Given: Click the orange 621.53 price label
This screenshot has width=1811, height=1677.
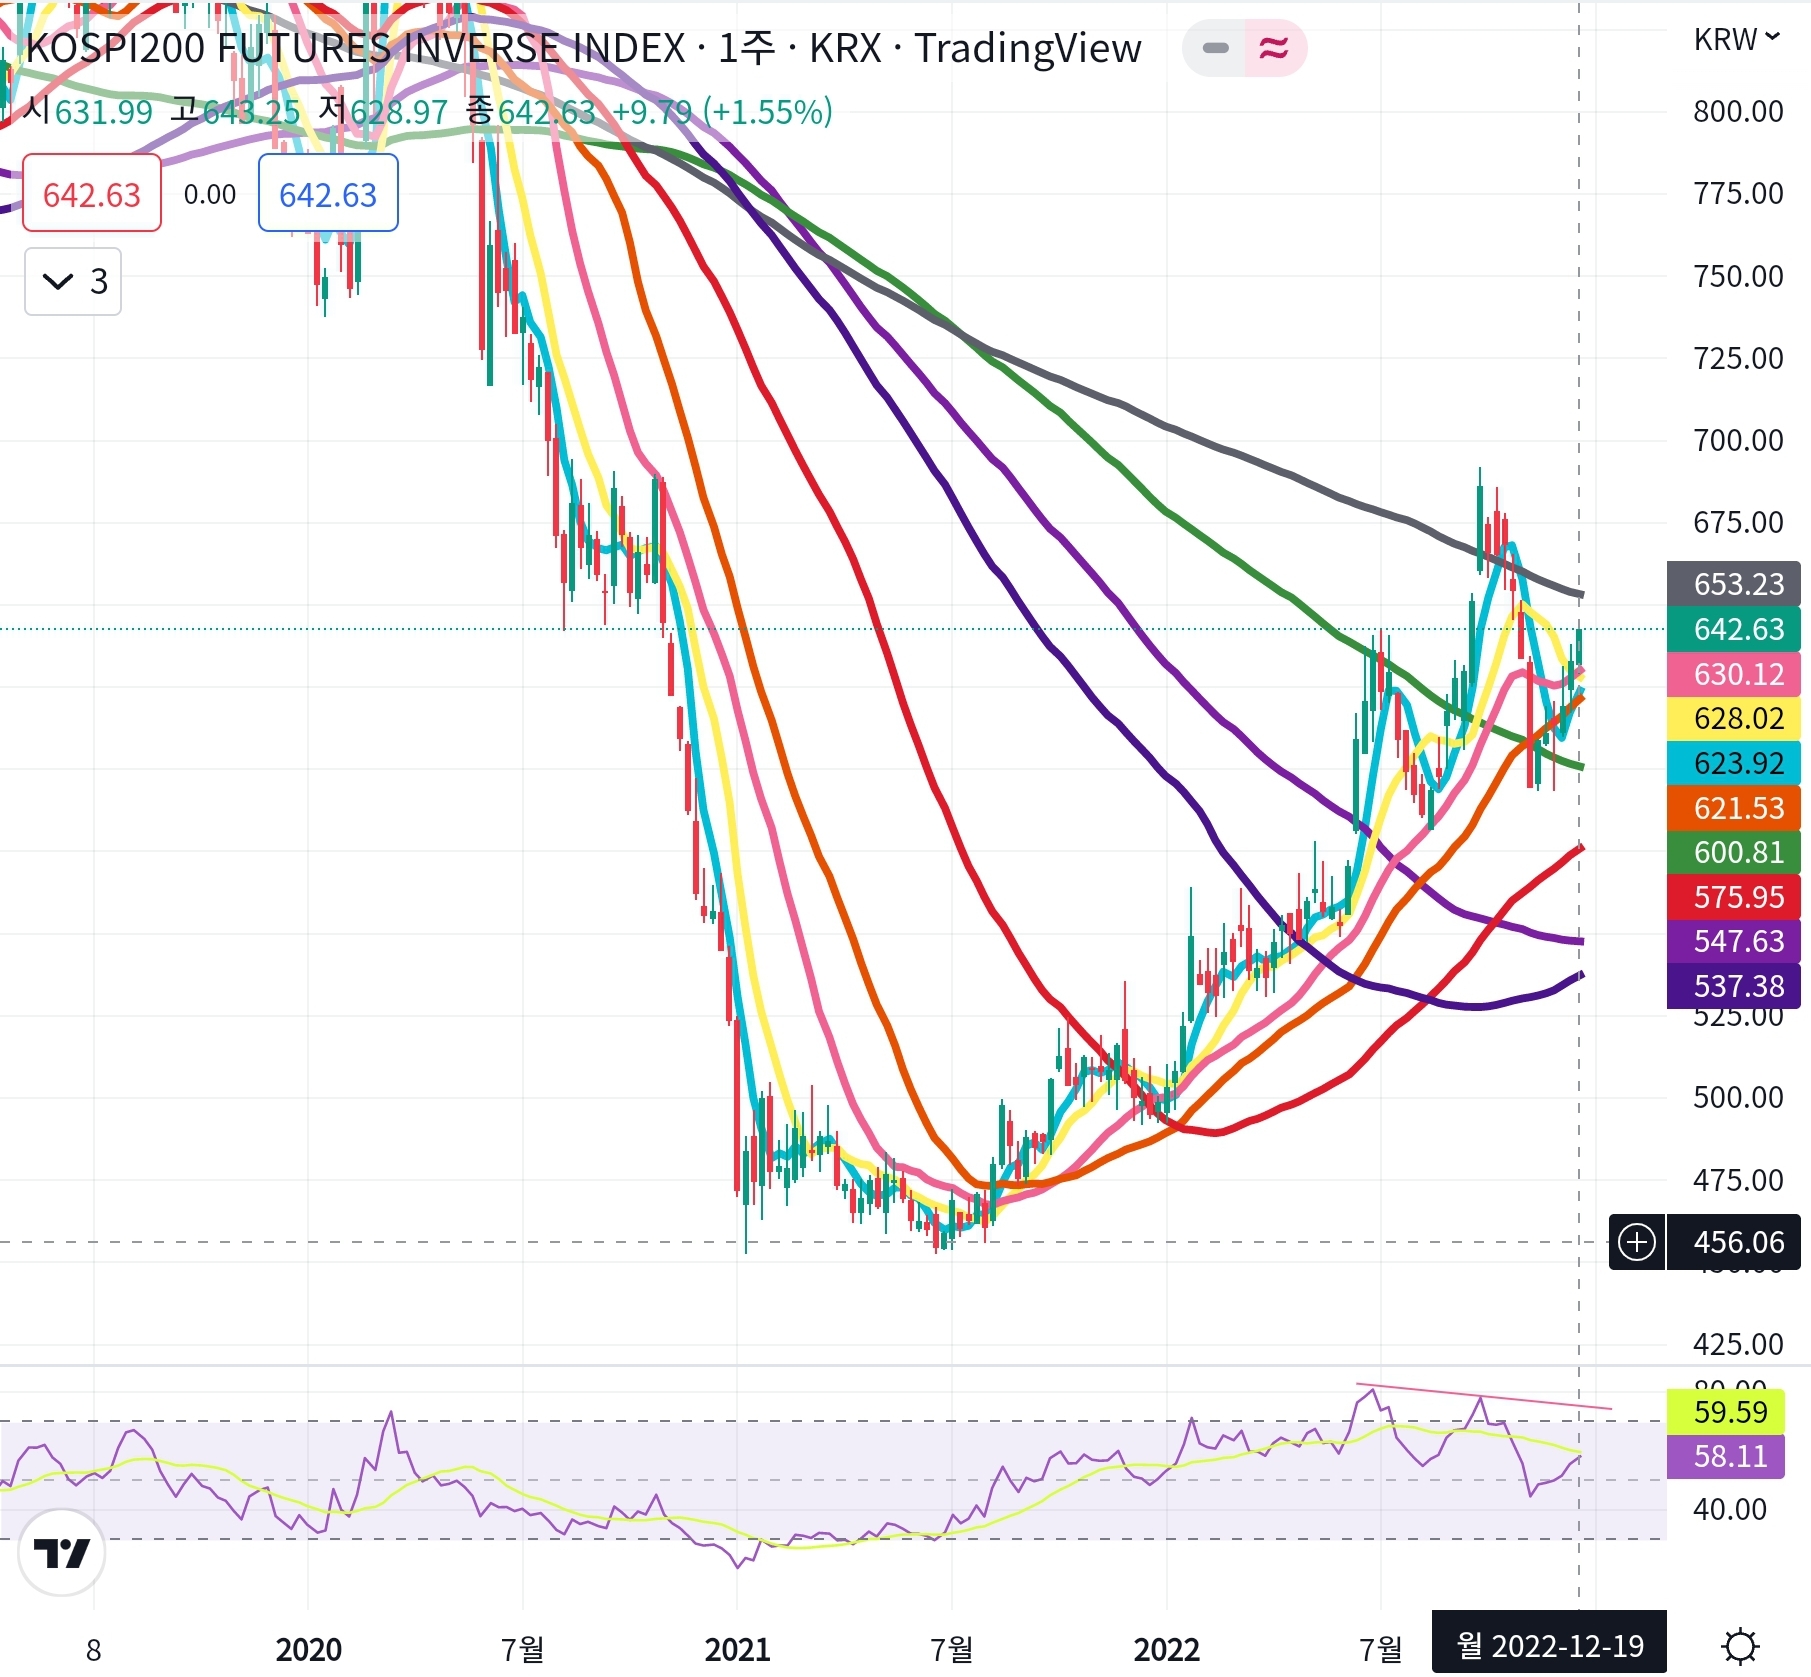Looking at the screenshot, I should [x=1733, y=808].
